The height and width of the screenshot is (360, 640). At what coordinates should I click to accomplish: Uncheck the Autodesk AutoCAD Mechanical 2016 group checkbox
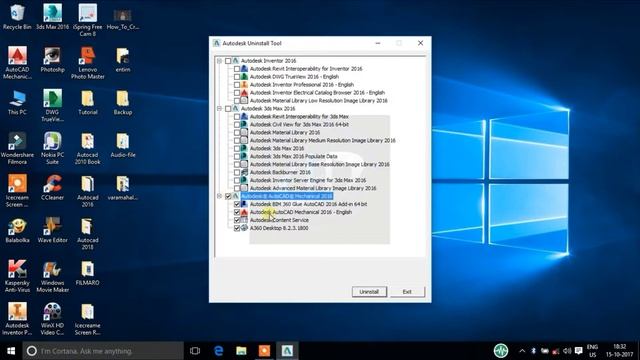click(228, 196)
